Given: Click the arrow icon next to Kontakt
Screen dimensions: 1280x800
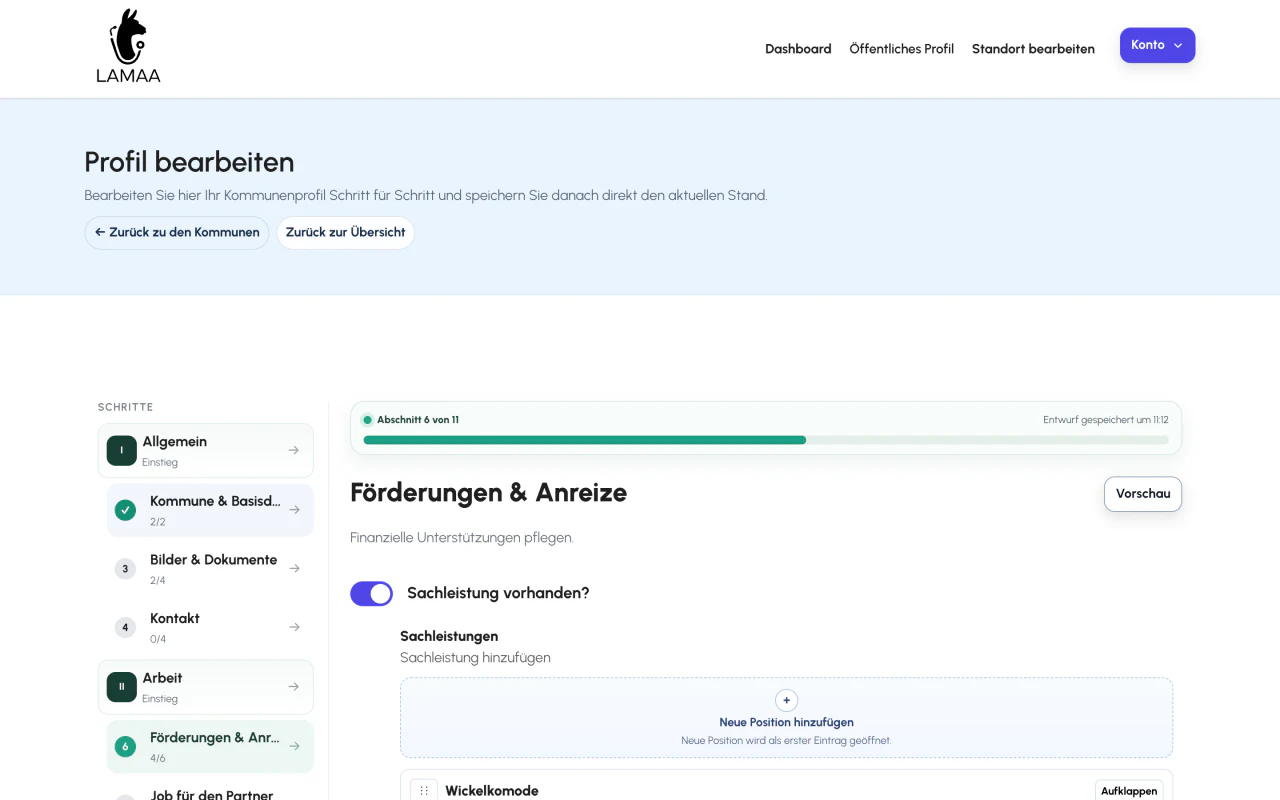Looking at the screenshot, I should (294, 627).
